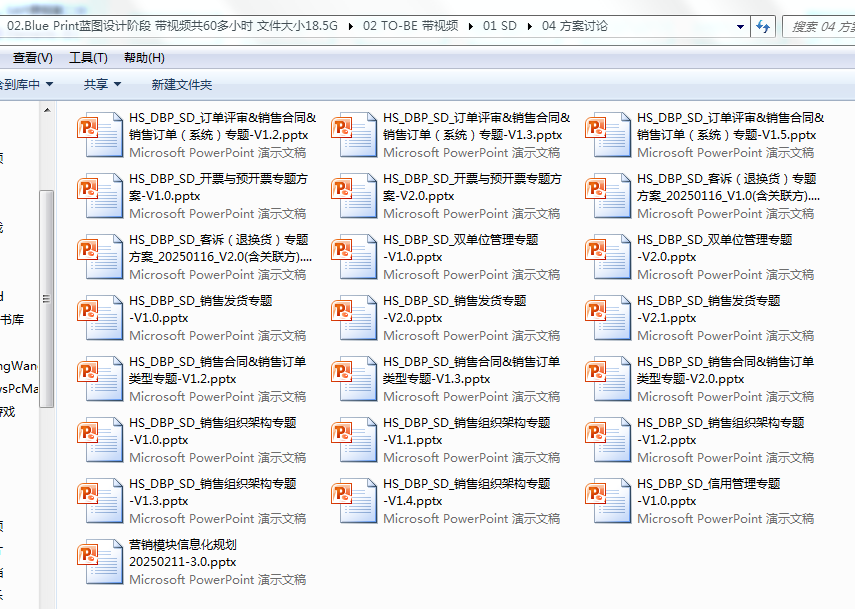
Task: Open the 查看(V) menu
Action: (x=33, y=58)
